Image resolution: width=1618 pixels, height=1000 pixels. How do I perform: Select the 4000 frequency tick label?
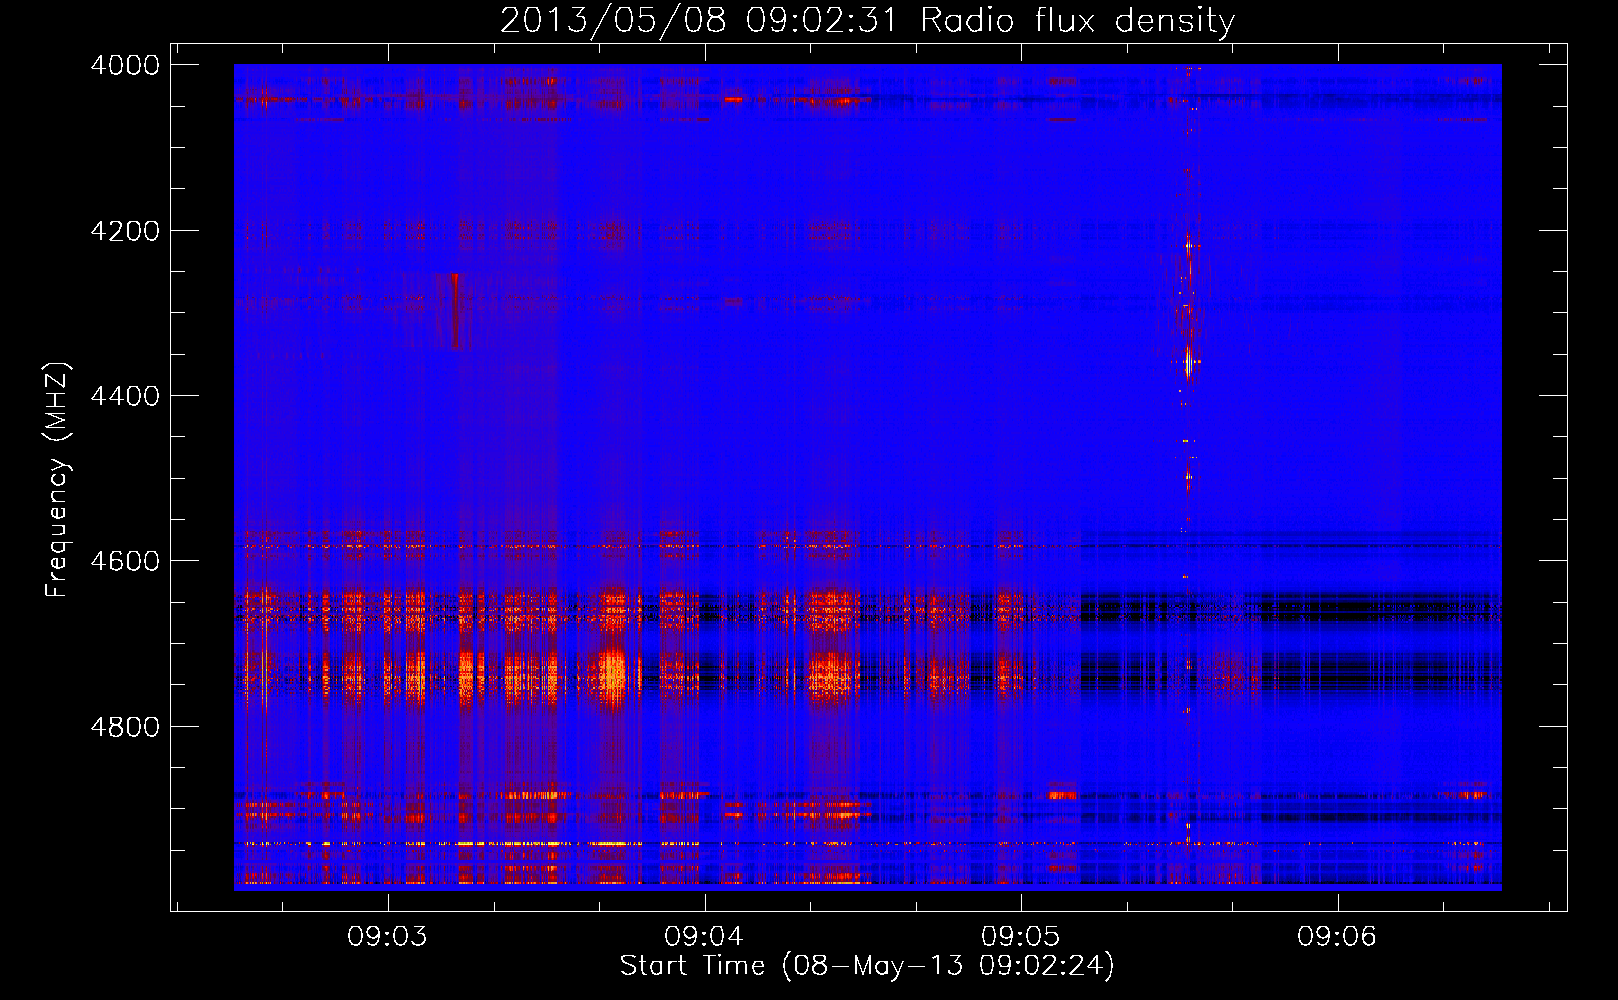point(125,65)
